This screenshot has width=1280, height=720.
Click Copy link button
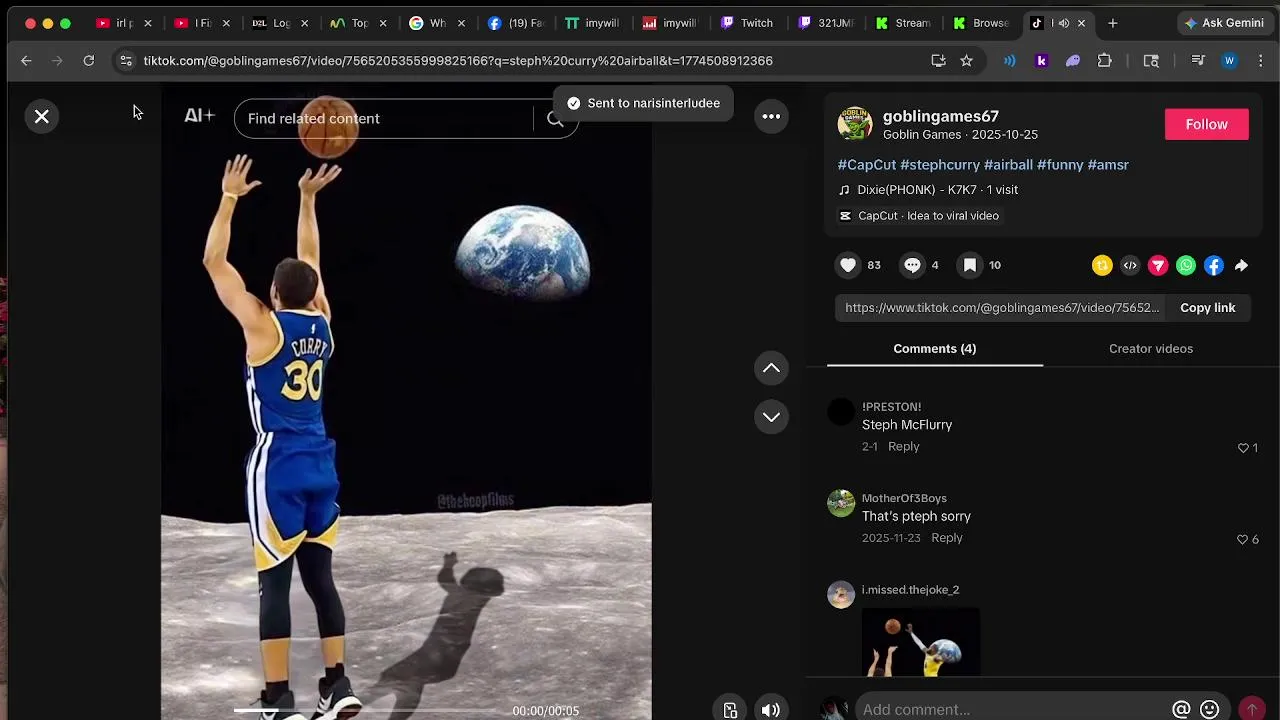(x=1207, y=308)
